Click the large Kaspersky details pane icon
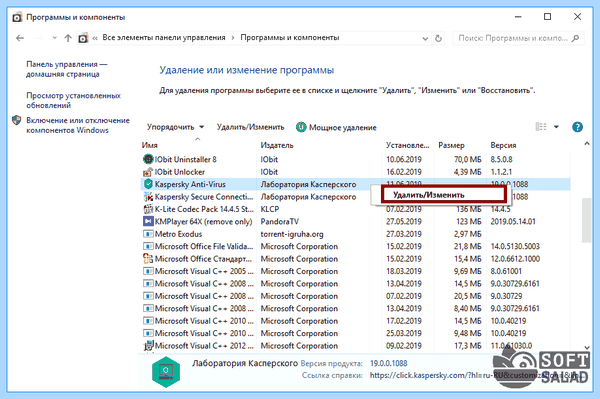The image size is (600, 399). pyautogui.click(x=166, y=372)
